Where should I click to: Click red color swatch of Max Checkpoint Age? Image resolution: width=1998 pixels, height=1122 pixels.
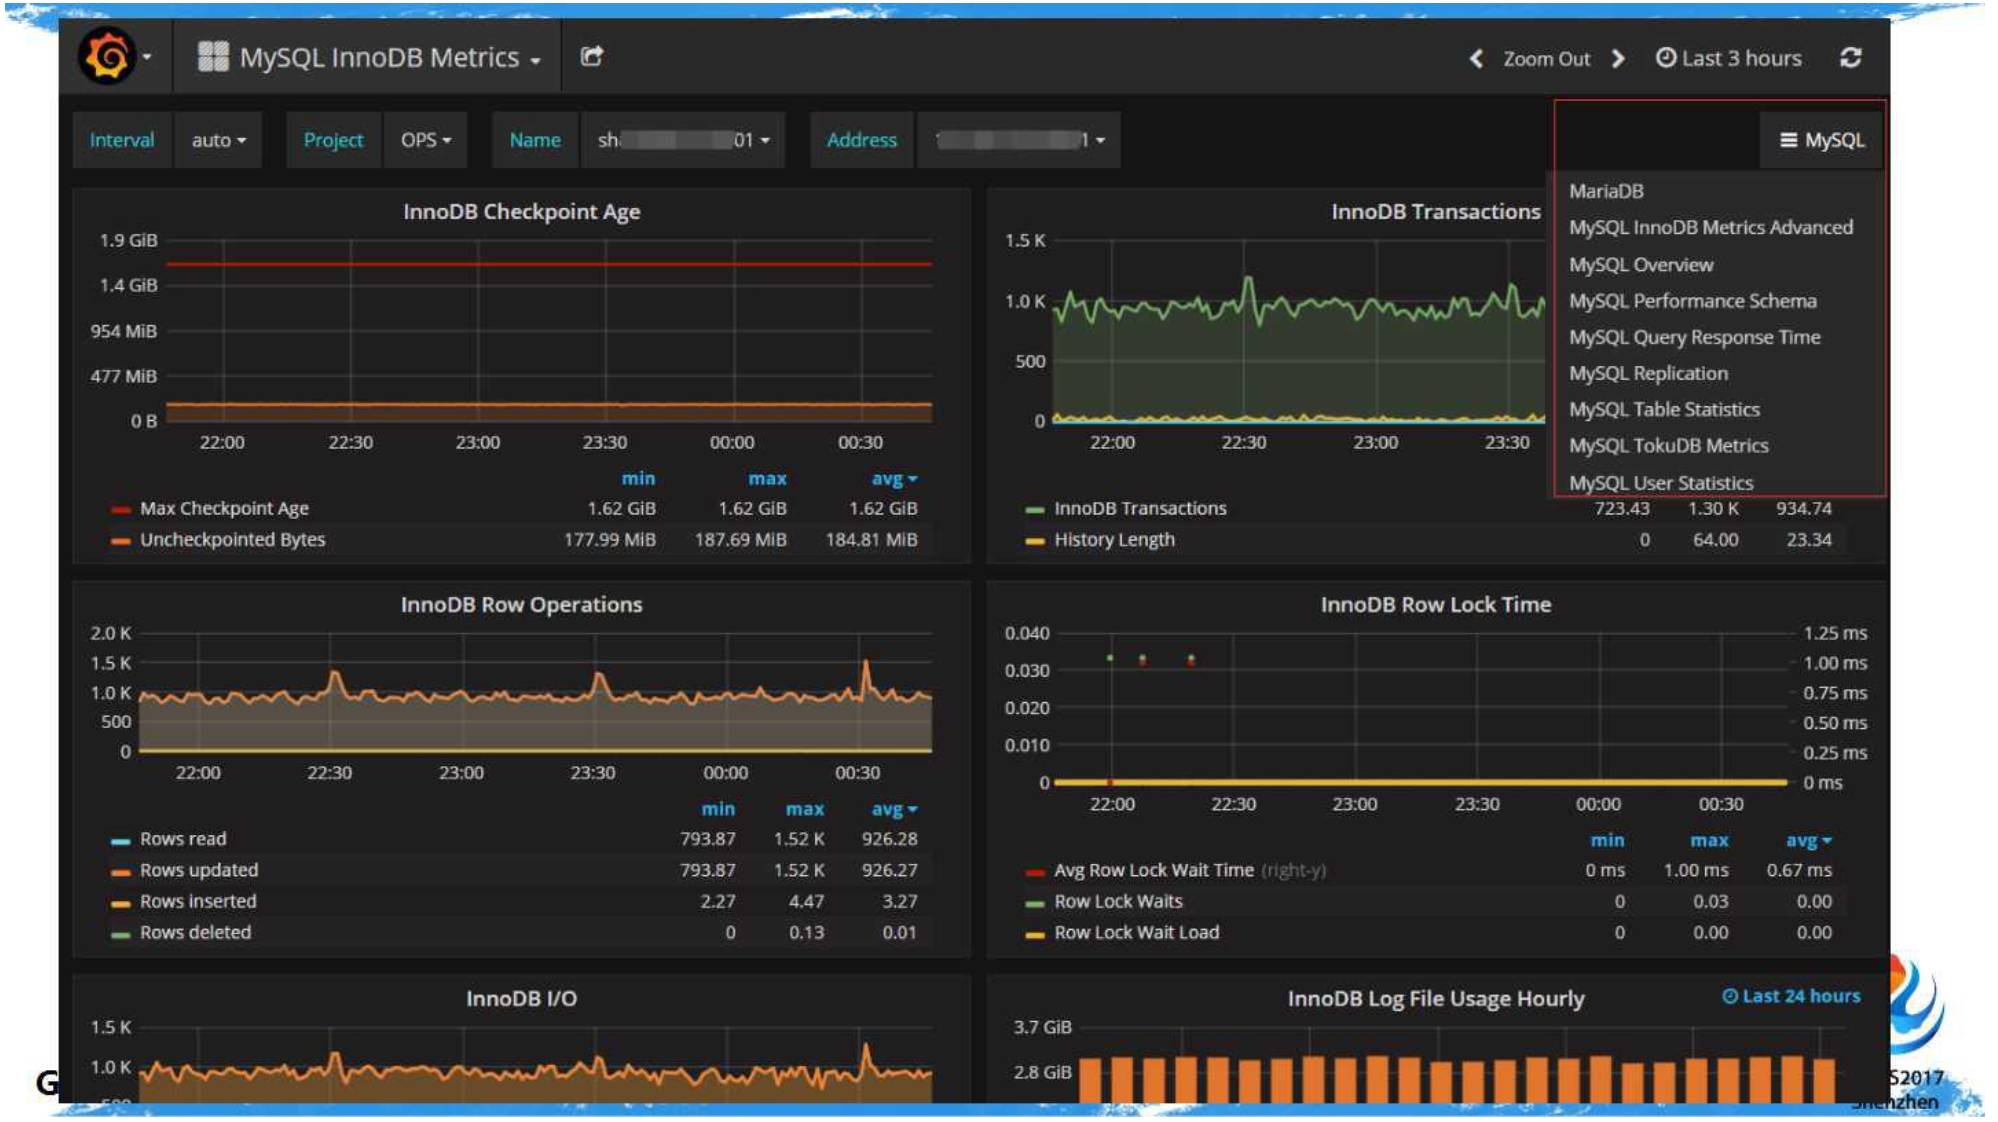point(121,510)
